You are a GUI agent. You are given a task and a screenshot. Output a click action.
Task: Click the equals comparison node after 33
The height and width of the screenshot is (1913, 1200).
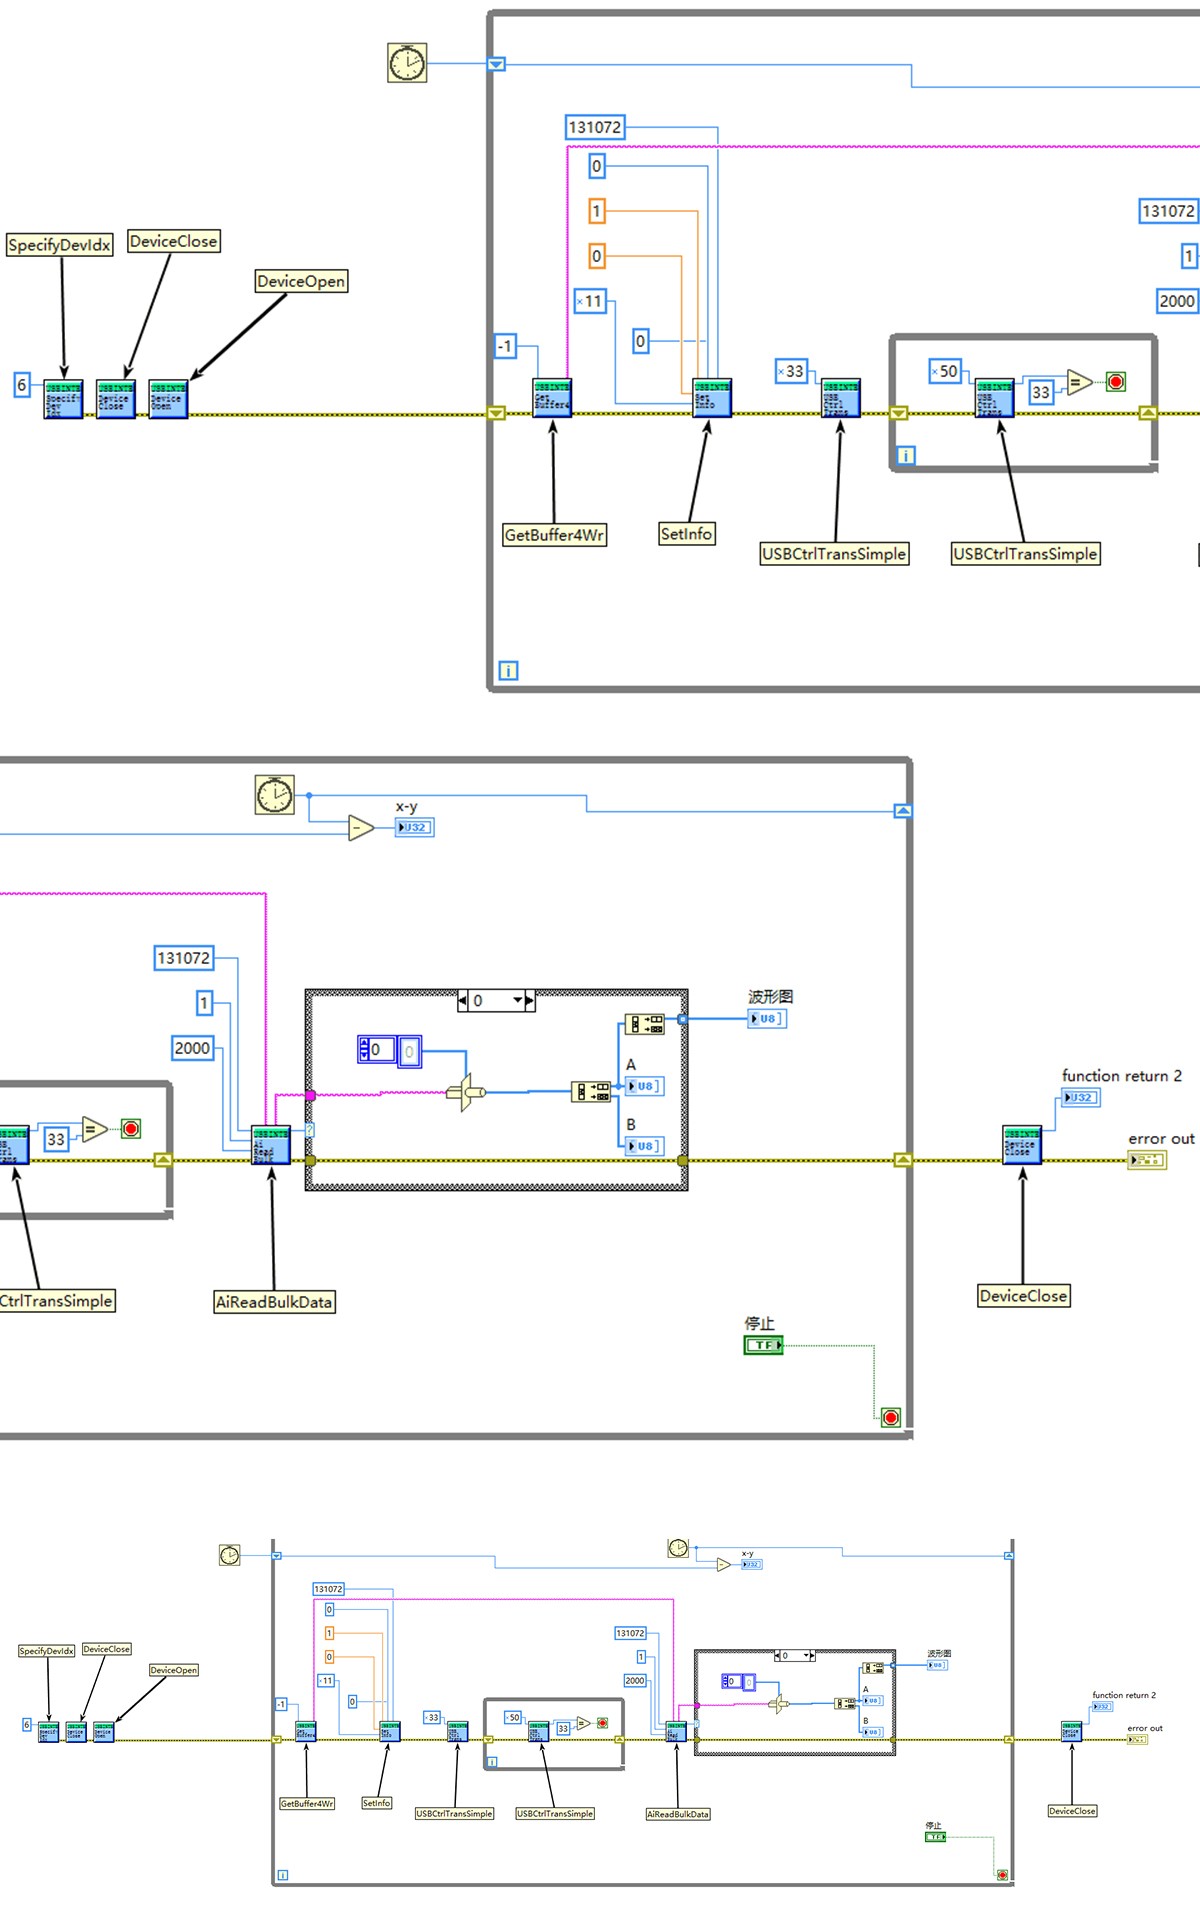pyautogui.click(x=1079, y=382)
